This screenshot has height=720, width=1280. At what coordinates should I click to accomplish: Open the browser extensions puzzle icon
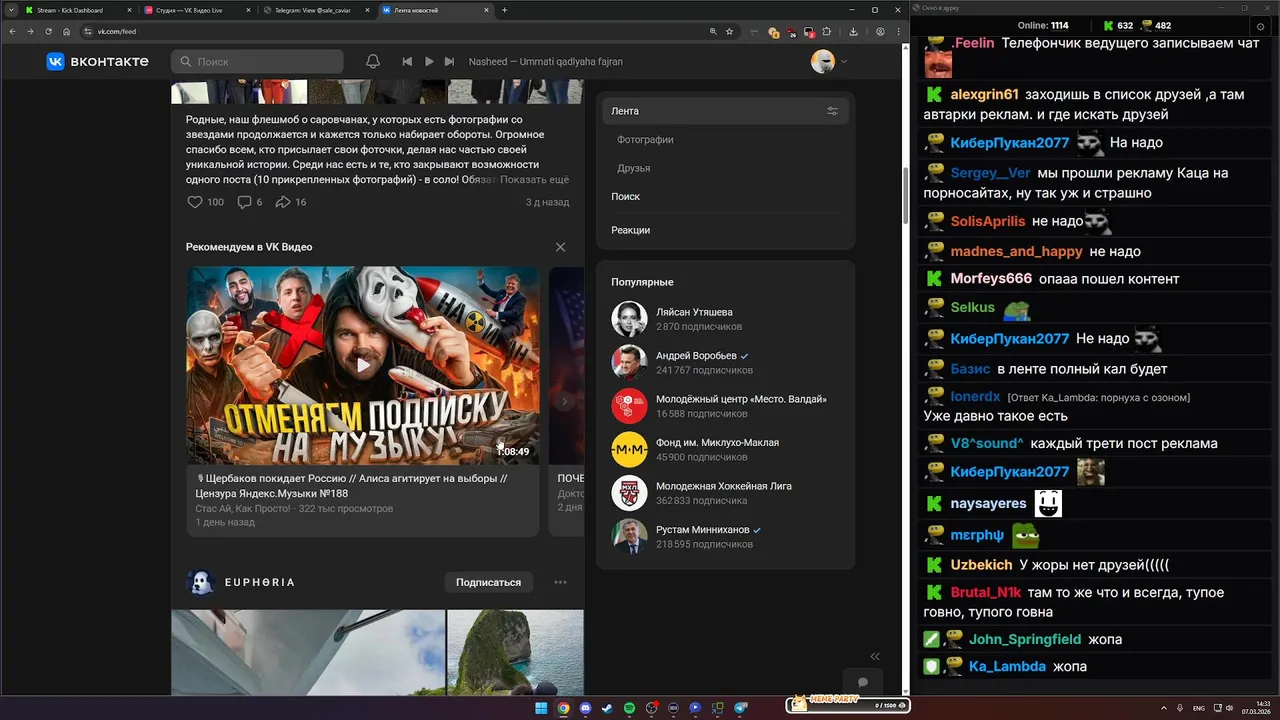coord(827,32)
